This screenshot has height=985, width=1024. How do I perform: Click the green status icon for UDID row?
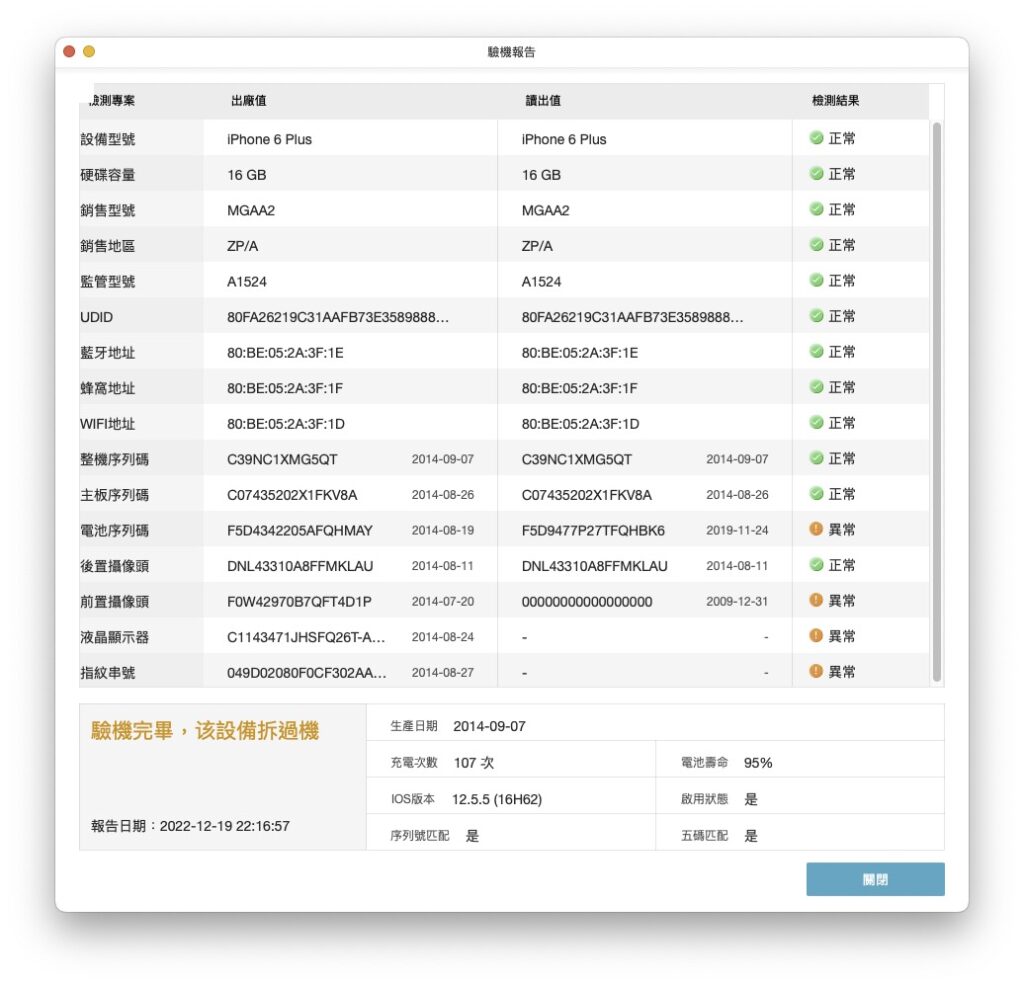816,315
